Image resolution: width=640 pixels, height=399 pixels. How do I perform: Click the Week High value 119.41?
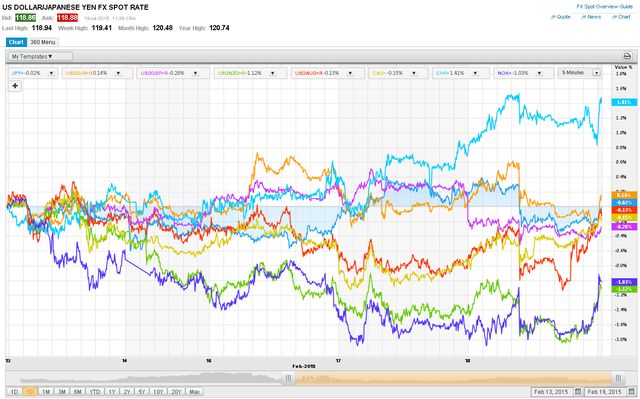pyautogui.click(x=102, y=28)
